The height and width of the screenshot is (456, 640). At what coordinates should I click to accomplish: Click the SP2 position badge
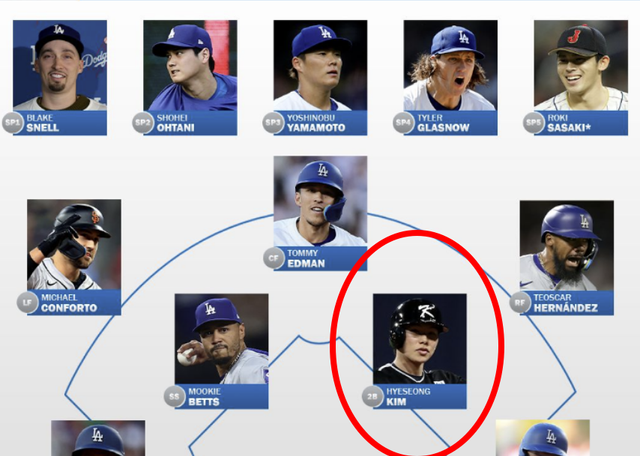tap(143, 122)
